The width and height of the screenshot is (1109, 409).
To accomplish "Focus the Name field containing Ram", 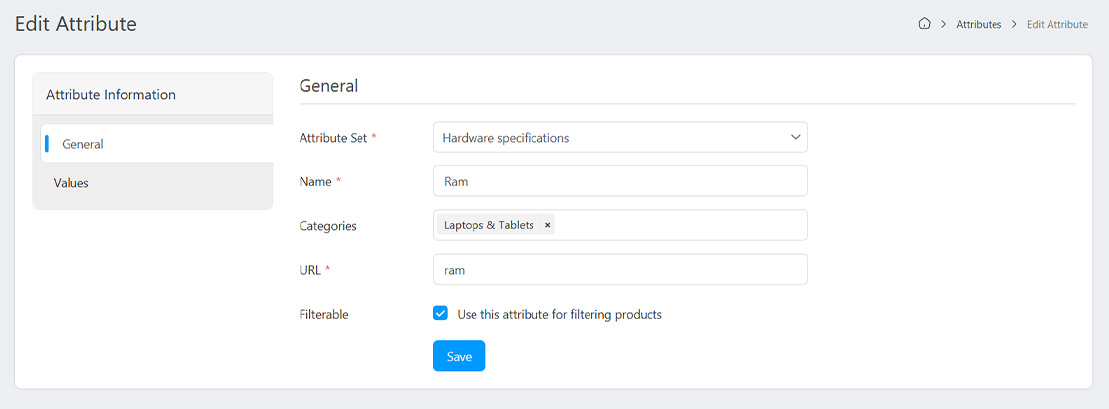I will click(x=620, y=182).
